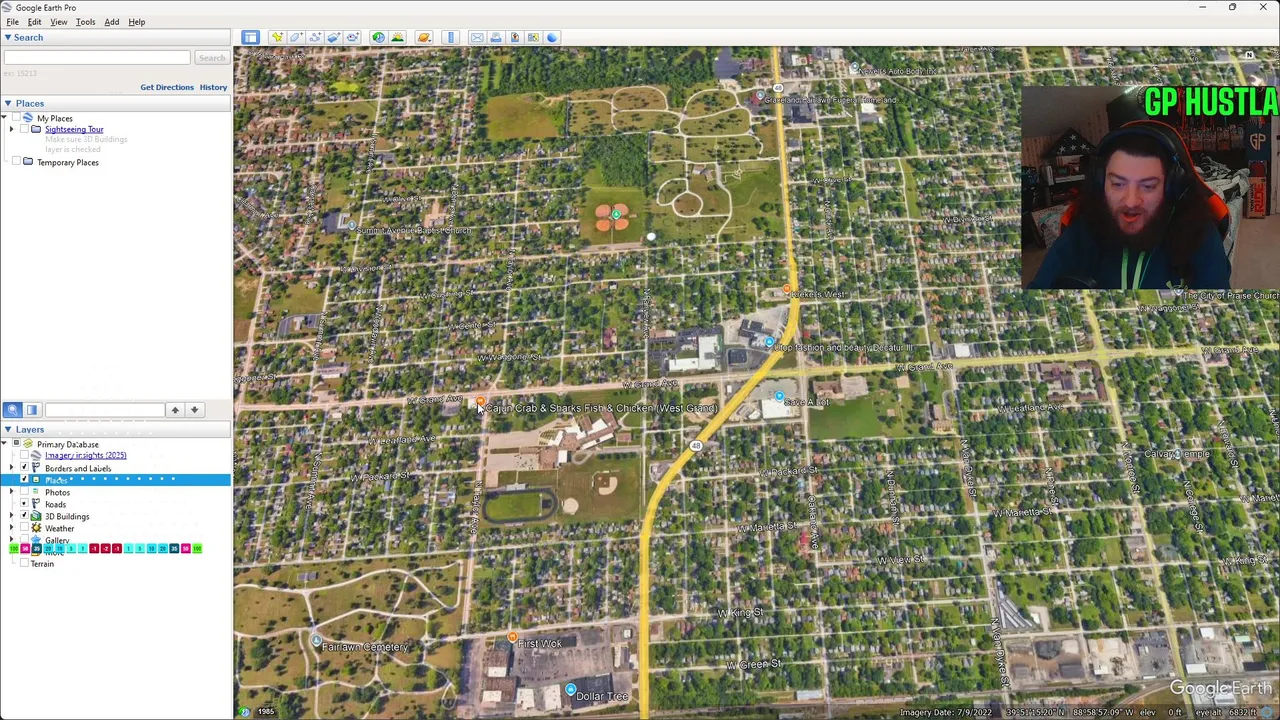The height and width of the screenshot is (720, 1280).
Task: Open the search History link
Action: click(x=213, y=87)
